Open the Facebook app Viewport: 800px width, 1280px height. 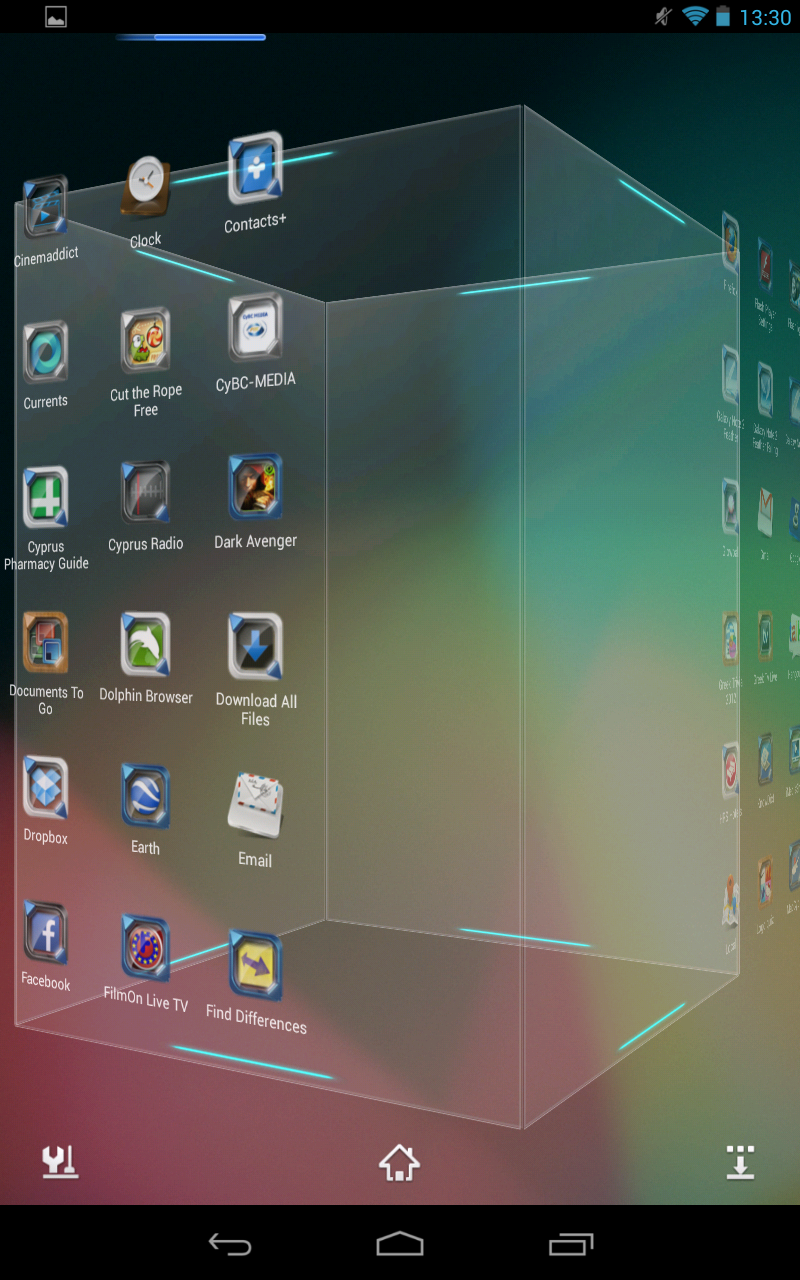(46, 934)
